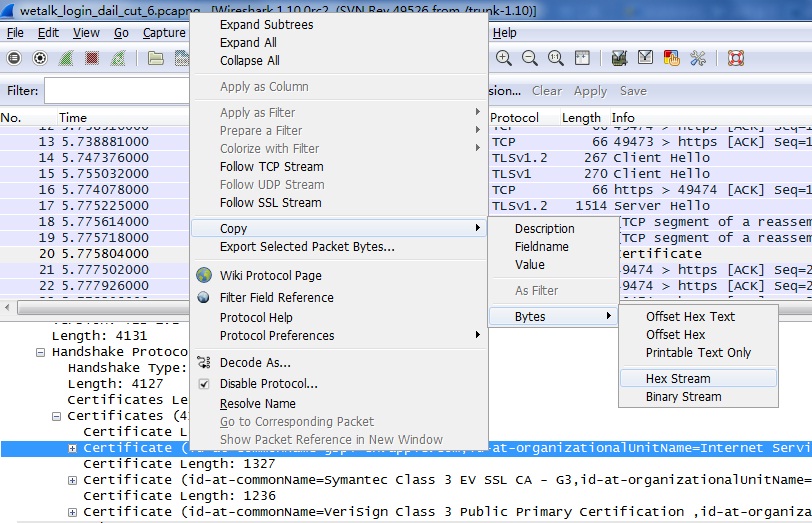Open the coloring rules editor
Screen dimensions: 812x523
point(671,58)
